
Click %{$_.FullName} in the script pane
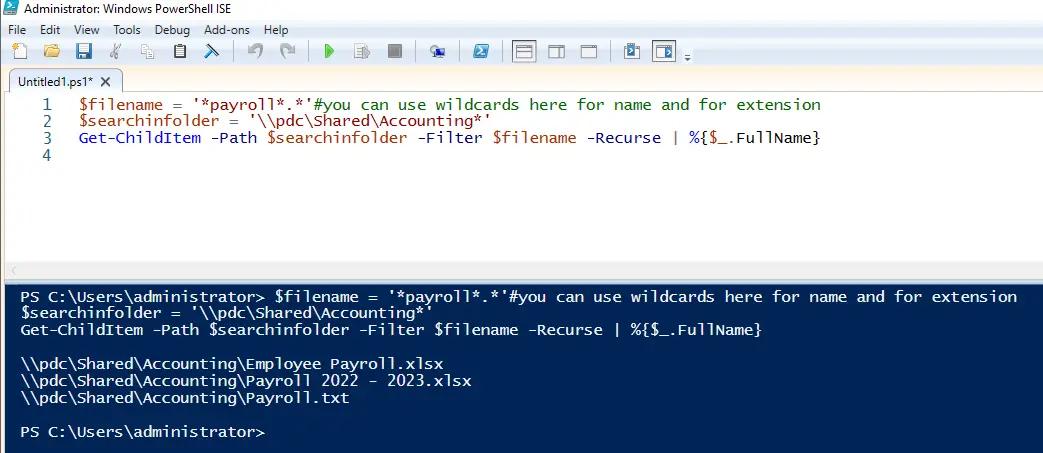[755, 138]
